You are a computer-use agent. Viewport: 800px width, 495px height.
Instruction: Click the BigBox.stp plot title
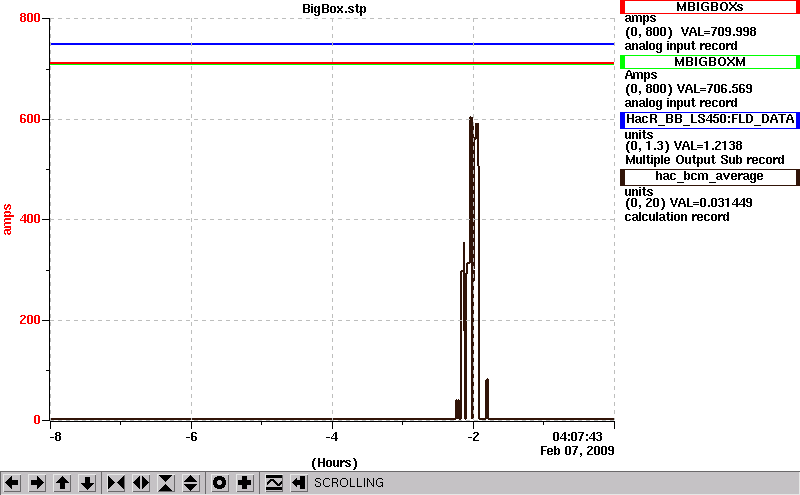(334, 9)
